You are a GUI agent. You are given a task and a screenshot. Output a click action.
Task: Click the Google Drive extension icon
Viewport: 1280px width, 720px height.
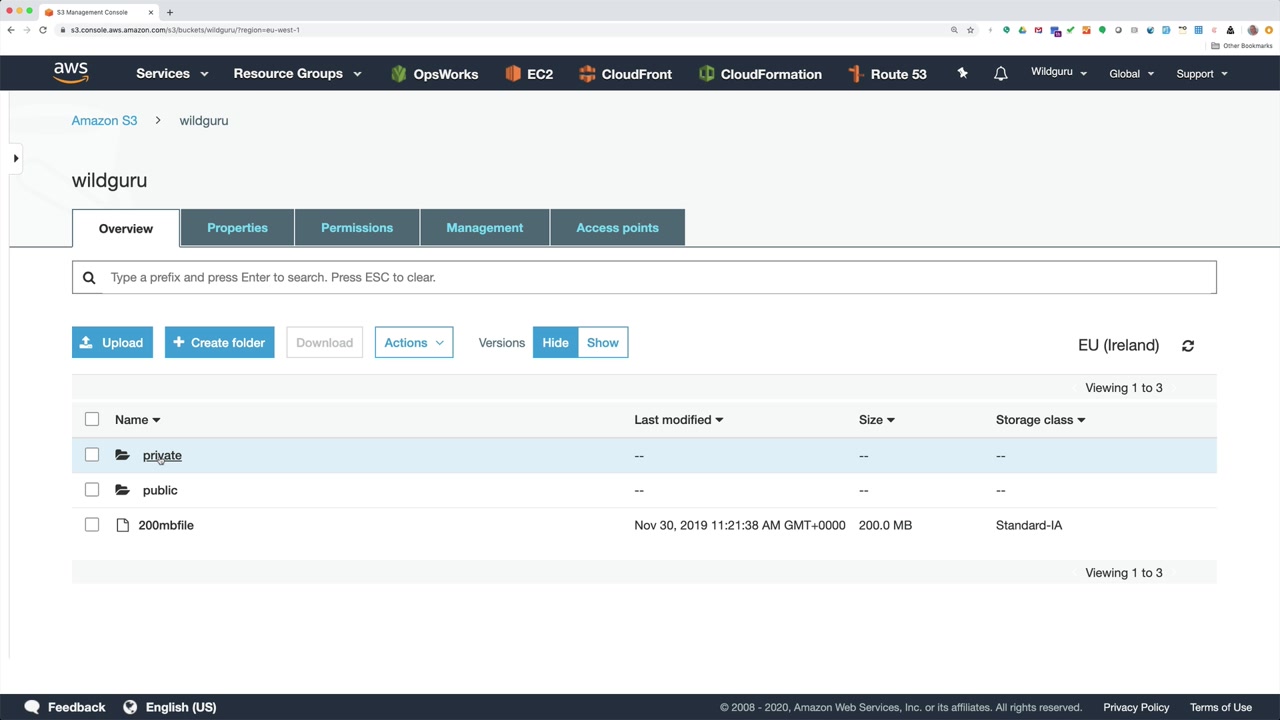pos(1022,30)
